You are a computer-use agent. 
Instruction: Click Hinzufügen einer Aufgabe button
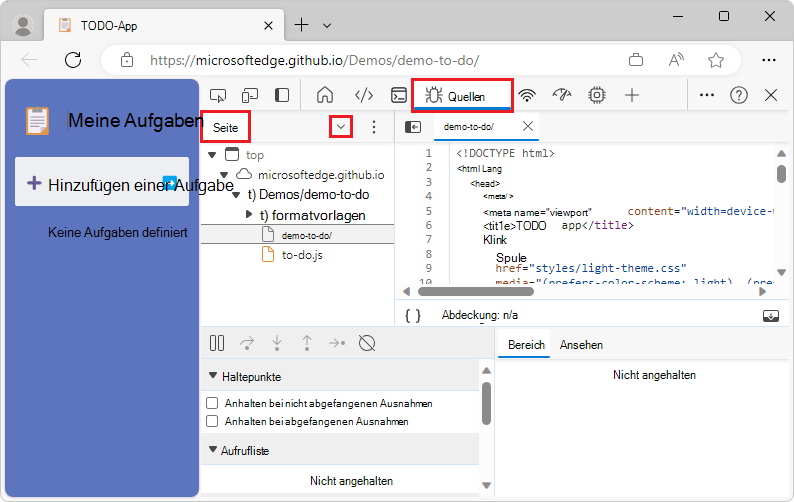(102, 183)
